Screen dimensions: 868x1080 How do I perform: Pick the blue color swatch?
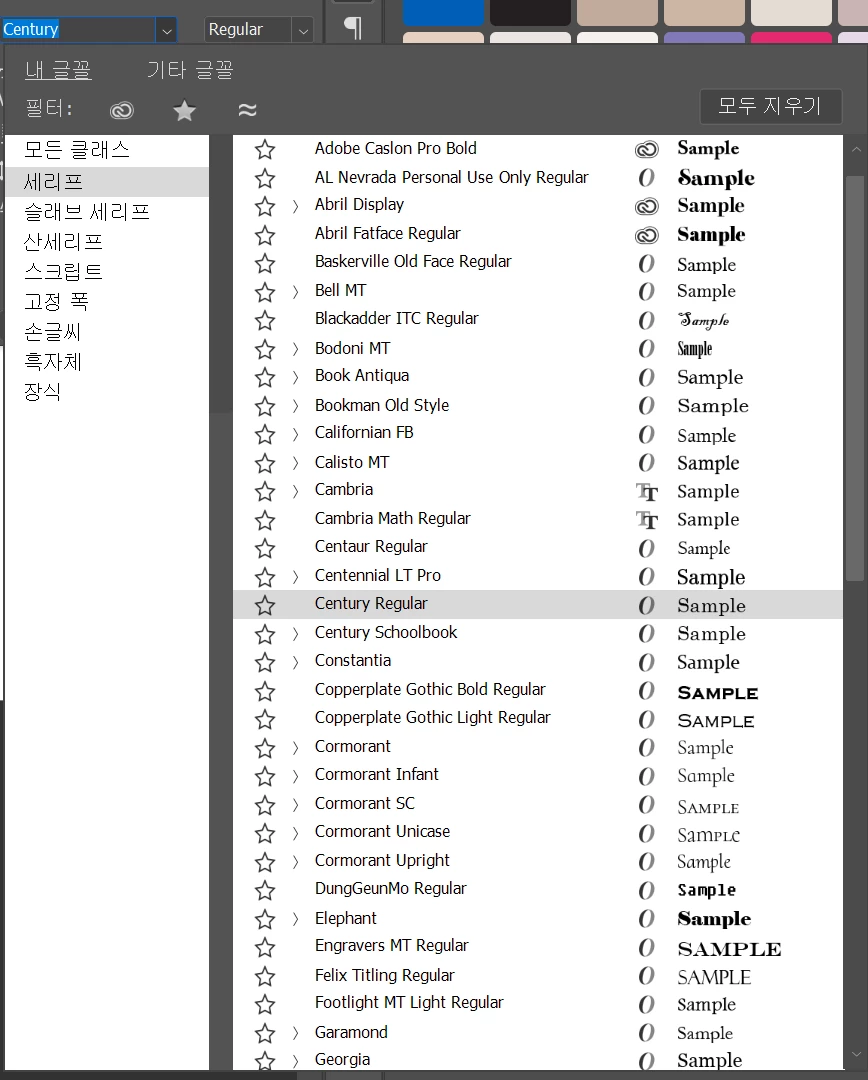point(443,12)
